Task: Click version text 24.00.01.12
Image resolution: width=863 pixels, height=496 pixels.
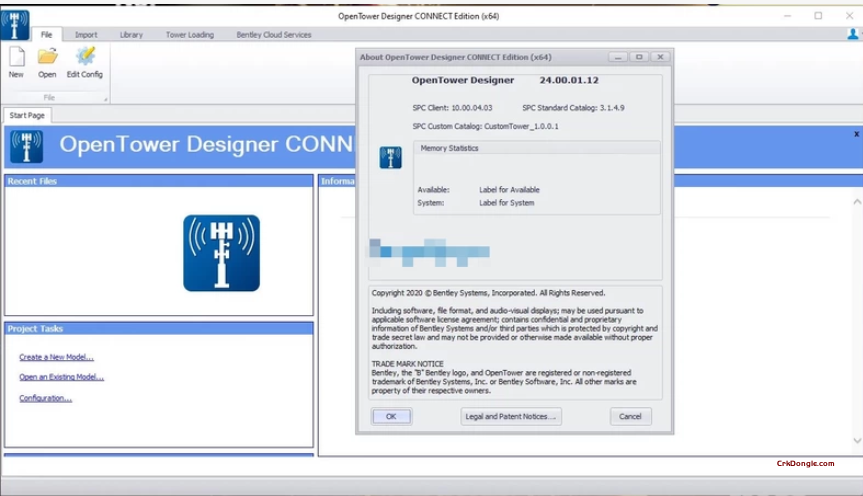Action: coord(569,80)
